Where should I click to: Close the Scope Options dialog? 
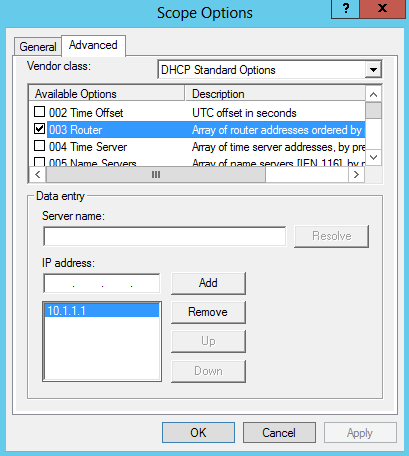[383, 8]
